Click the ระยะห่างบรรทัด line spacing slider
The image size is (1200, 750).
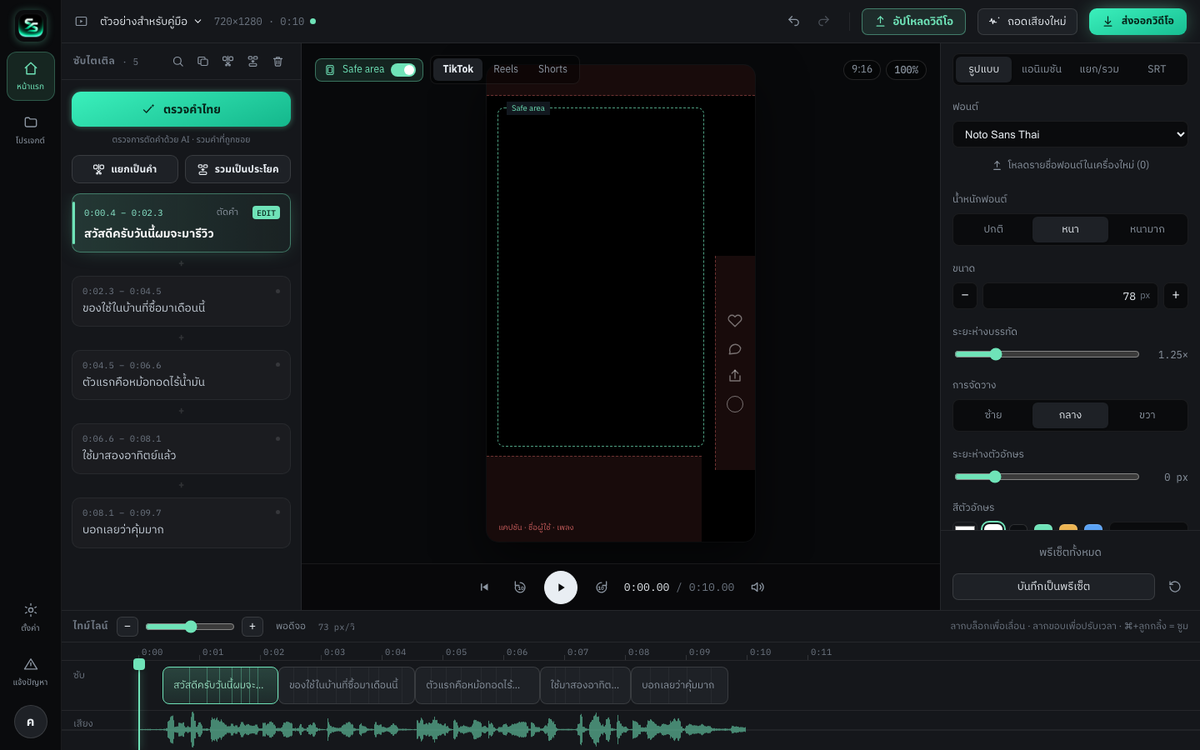(x=1047, y=354)
